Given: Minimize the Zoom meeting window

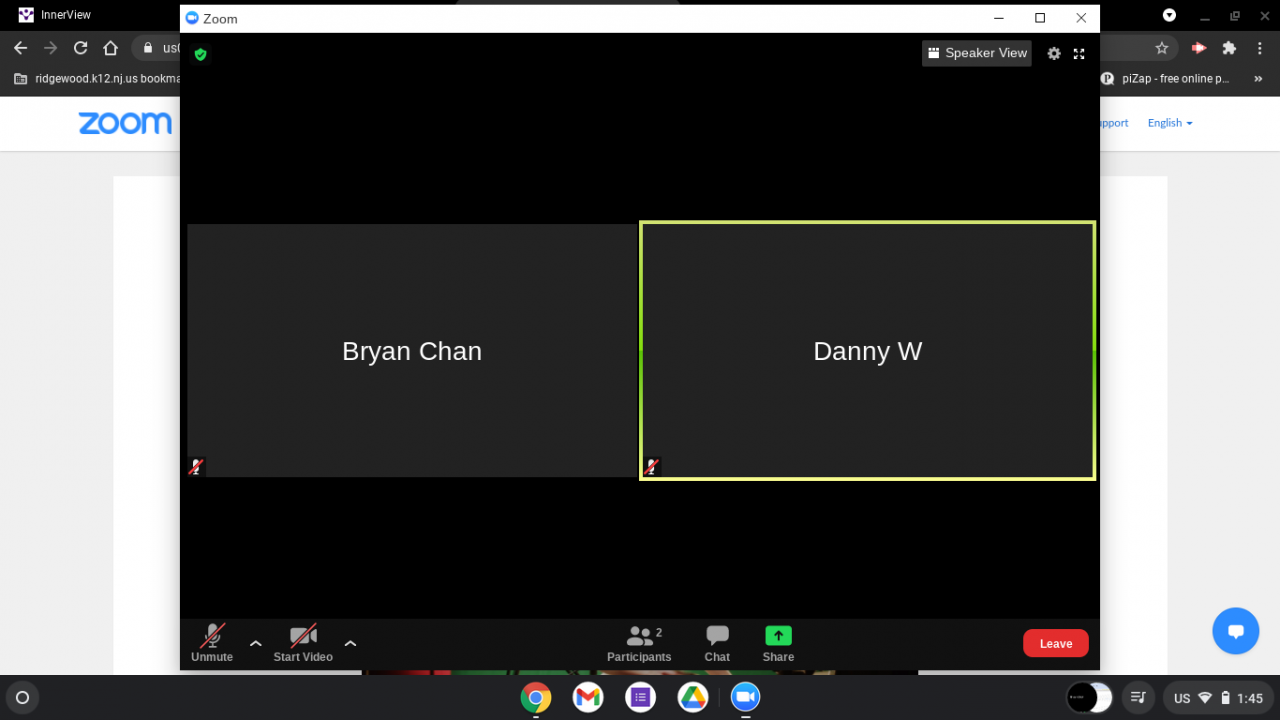Looking at the screenshot, I should coord(998,18).
